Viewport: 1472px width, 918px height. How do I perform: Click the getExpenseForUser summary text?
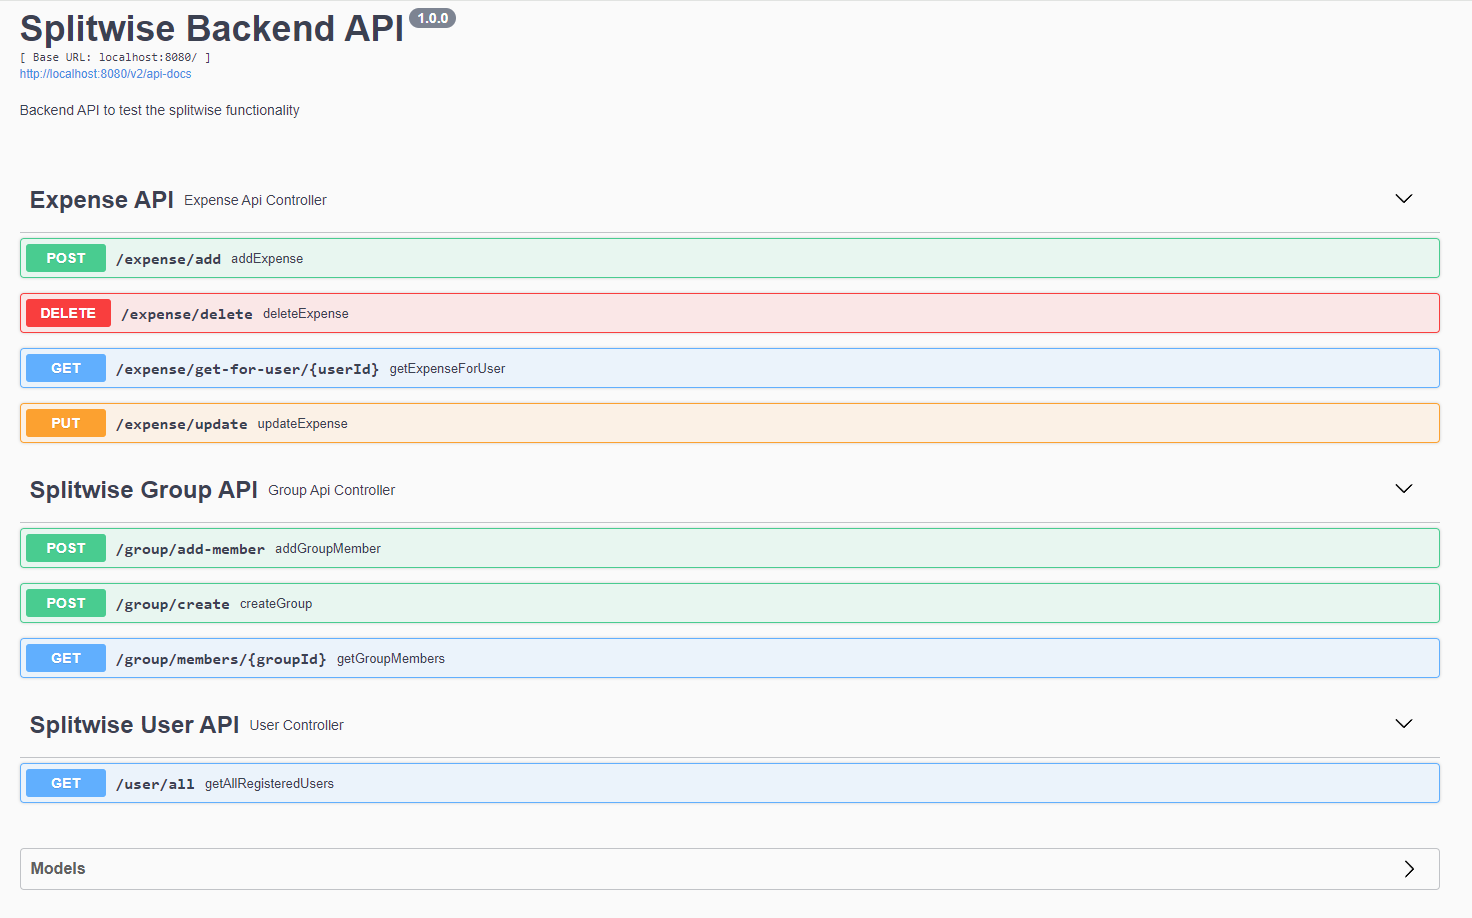pyautogui.click(x=447, y=369)
